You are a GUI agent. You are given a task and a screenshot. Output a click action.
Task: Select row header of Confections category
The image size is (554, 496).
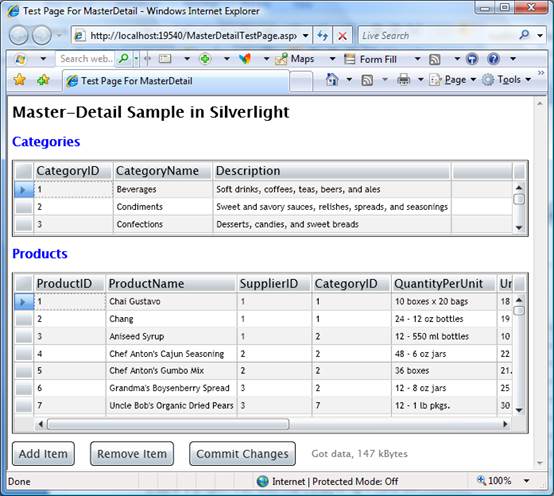[24, 224]
